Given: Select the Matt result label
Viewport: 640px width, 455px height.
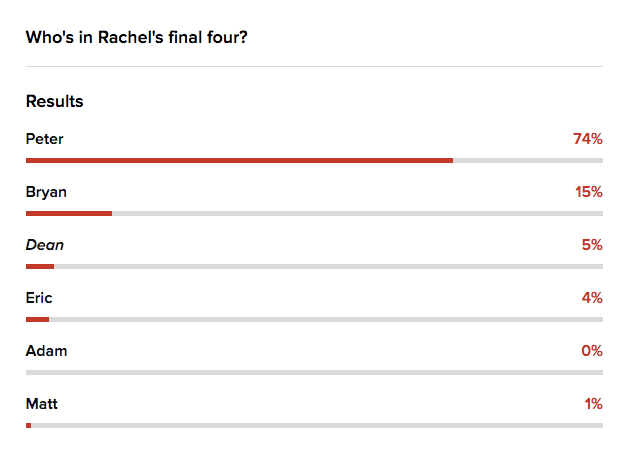Looking at the screenshot, I should pos(42,404).
